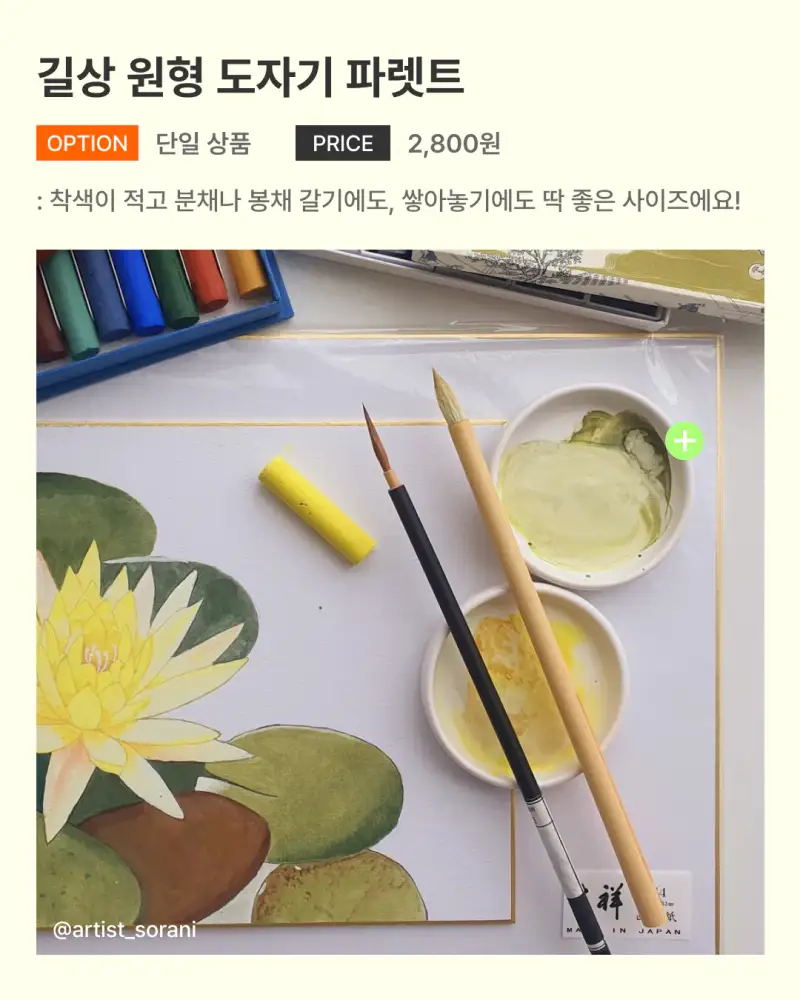Click the dark PRICE badge
The image size is (800, 1000).
(x=343, y=143)
